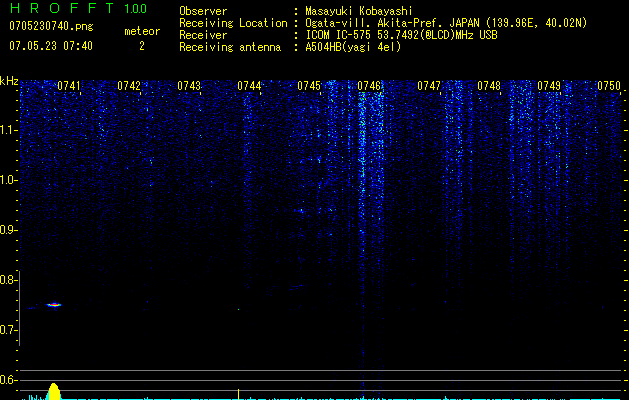Image resolution: width=629 pixels, height=400 pixels.
Task: Click the bright red meteor echo in spectrogram
Action: [x=54, y=305]
